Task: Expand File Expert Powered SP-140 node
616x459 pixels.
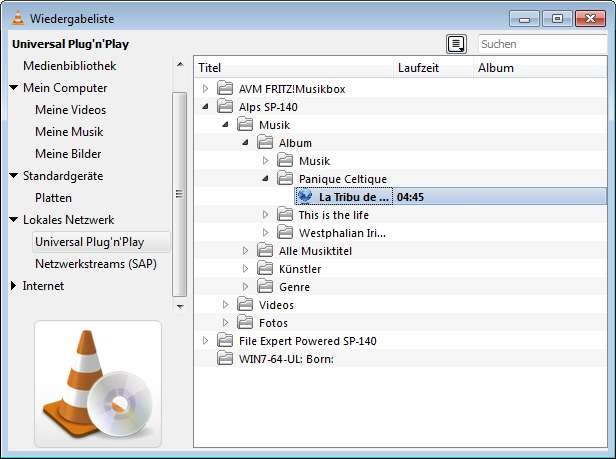Action: (x=205, y=340)
